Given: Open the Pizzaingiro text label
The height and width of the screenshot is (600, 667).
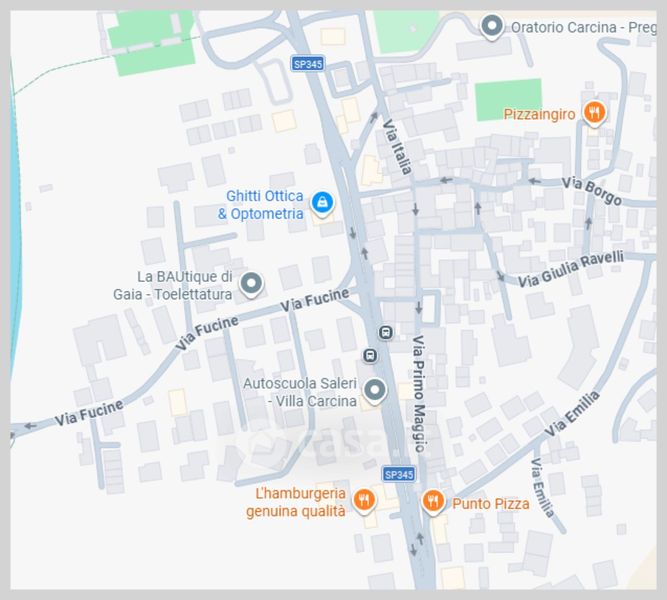Looking at the screenshot, I should click(539, 114).
